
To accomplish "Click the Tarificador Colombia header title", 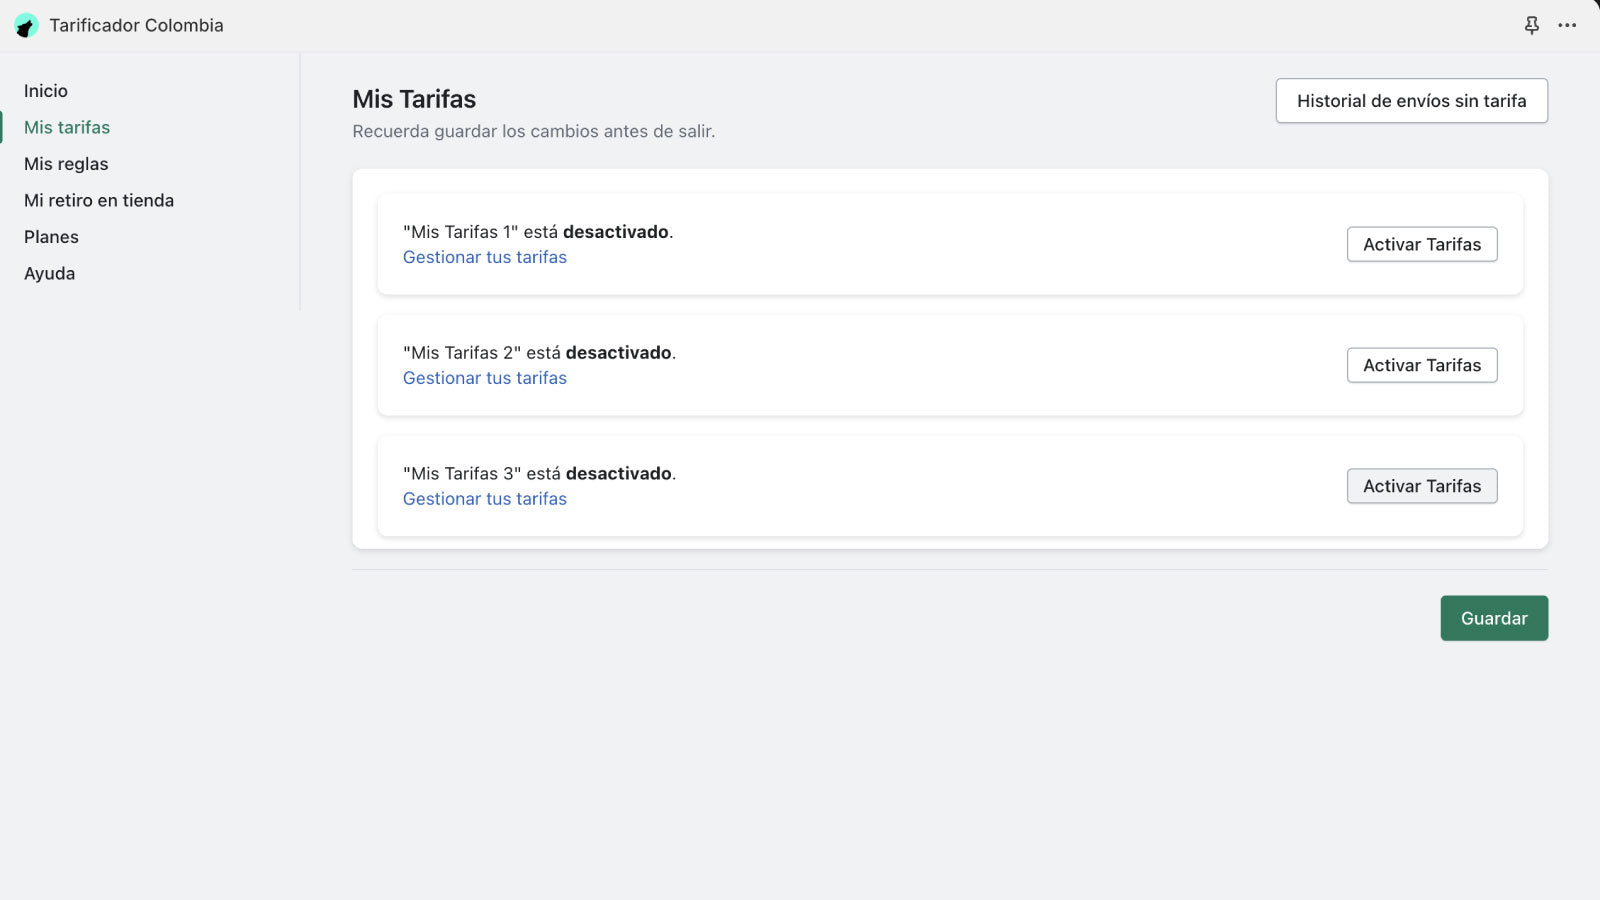I will coord(137,25).
